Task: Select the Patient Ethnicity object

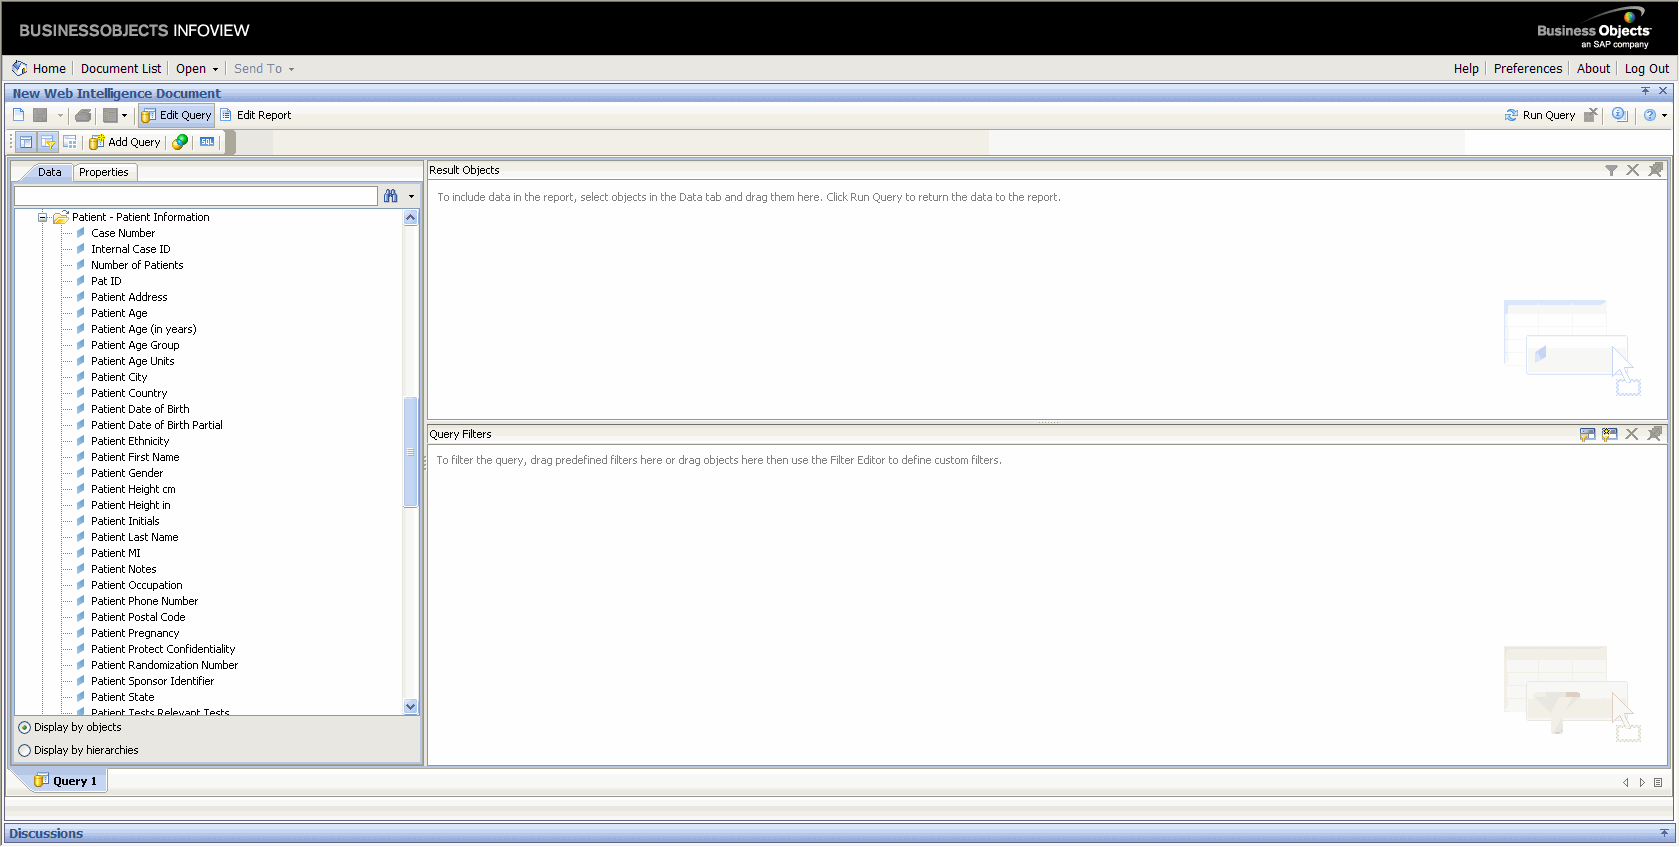Action: [x=130, y=441]
